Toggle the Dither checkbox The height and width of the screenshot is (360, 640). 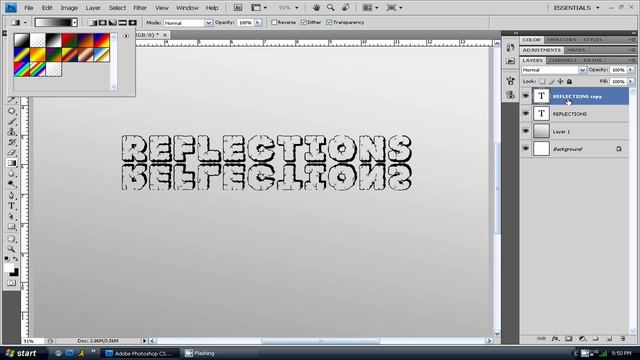303,22
